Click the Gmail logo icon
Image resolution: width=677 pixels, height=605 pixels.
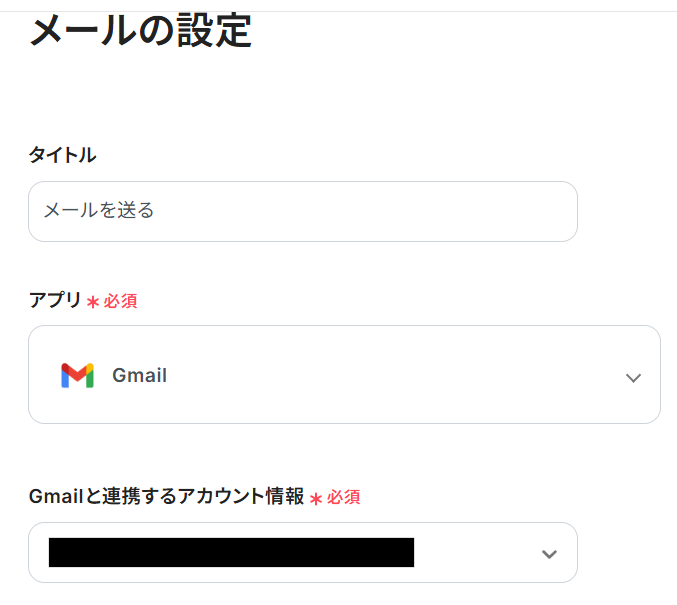point(77,376)
